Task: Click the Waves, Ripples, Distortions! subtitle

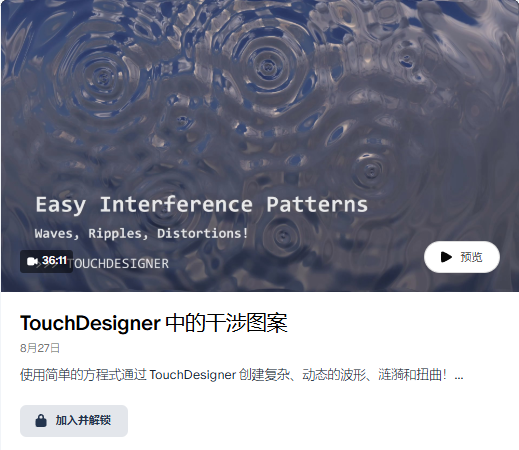Action: [141, 233]
